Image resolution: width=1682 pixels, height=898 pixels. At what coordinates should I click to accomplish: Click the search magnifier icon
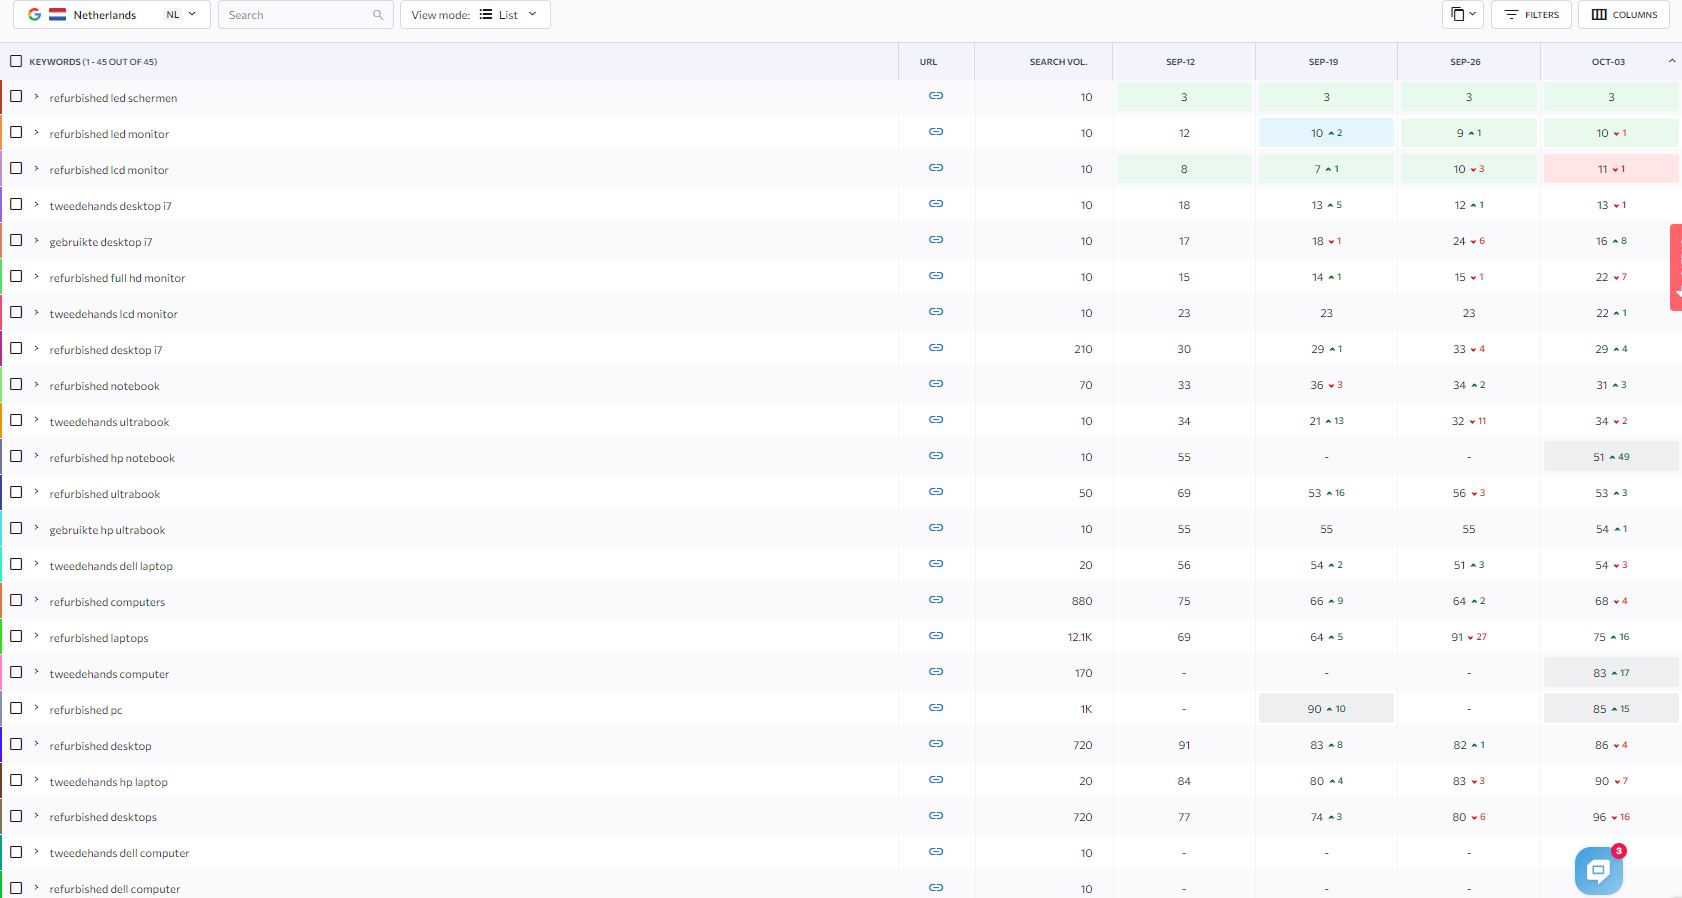[378, 15]
